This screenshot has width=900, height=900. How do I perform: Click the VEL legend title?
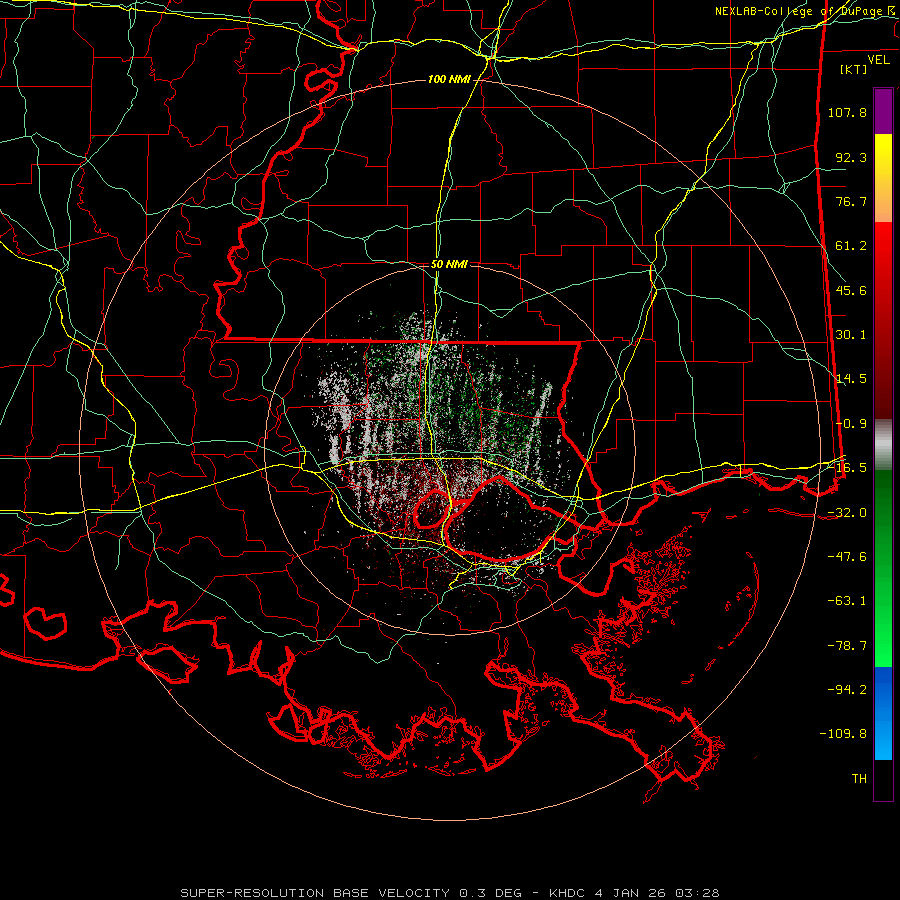(878, 60)
